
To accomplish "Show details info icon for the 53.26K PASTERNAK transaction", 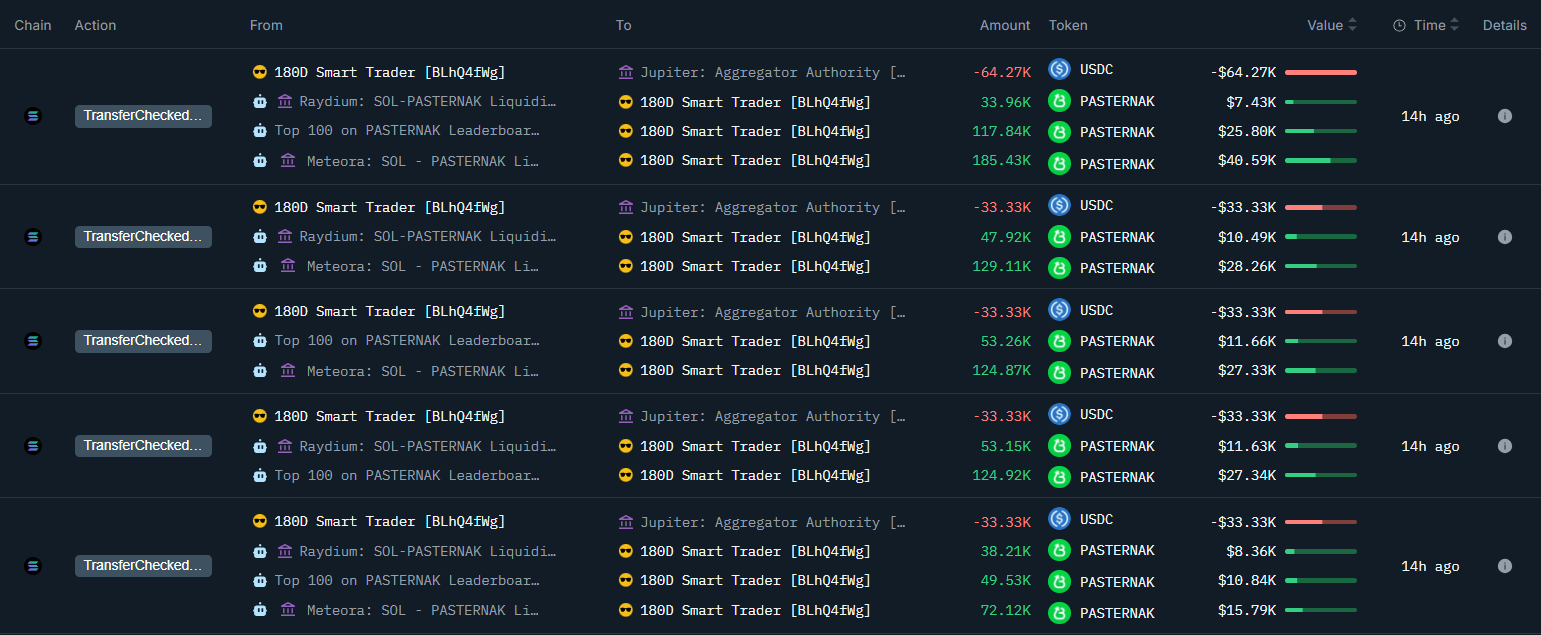I will point(1504,341).
